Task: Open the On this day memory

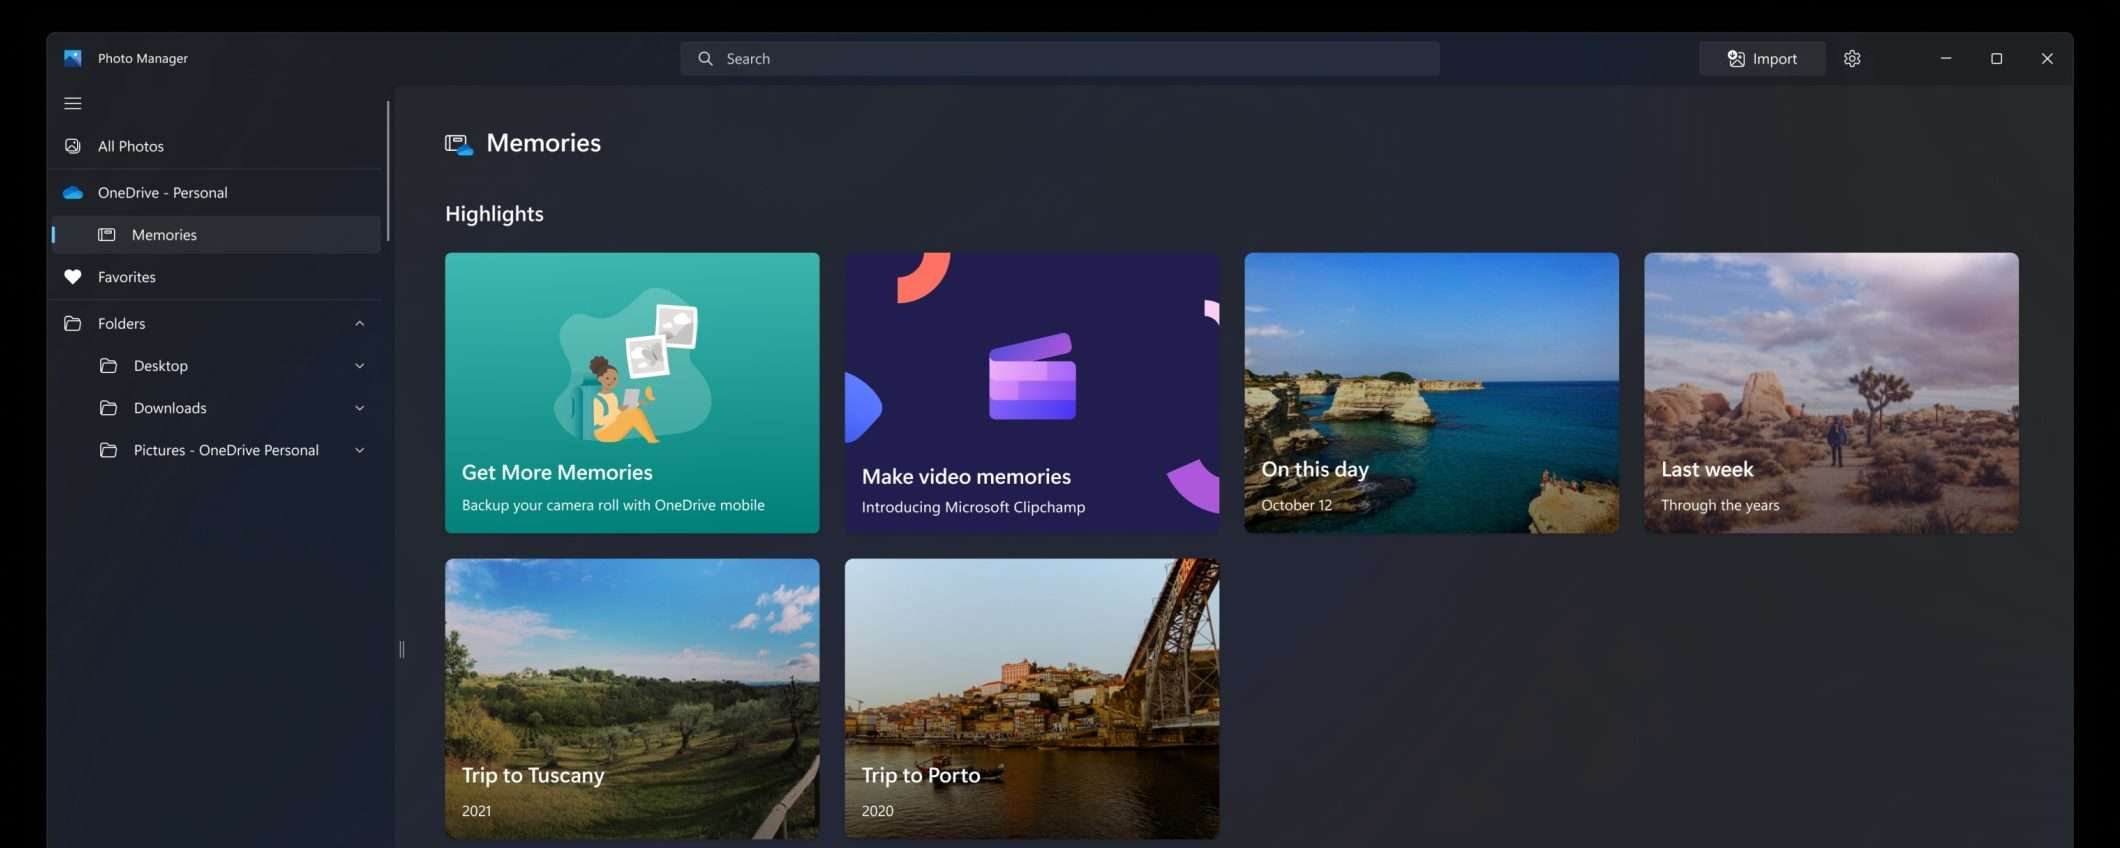Action: [x=1431, y=392]
